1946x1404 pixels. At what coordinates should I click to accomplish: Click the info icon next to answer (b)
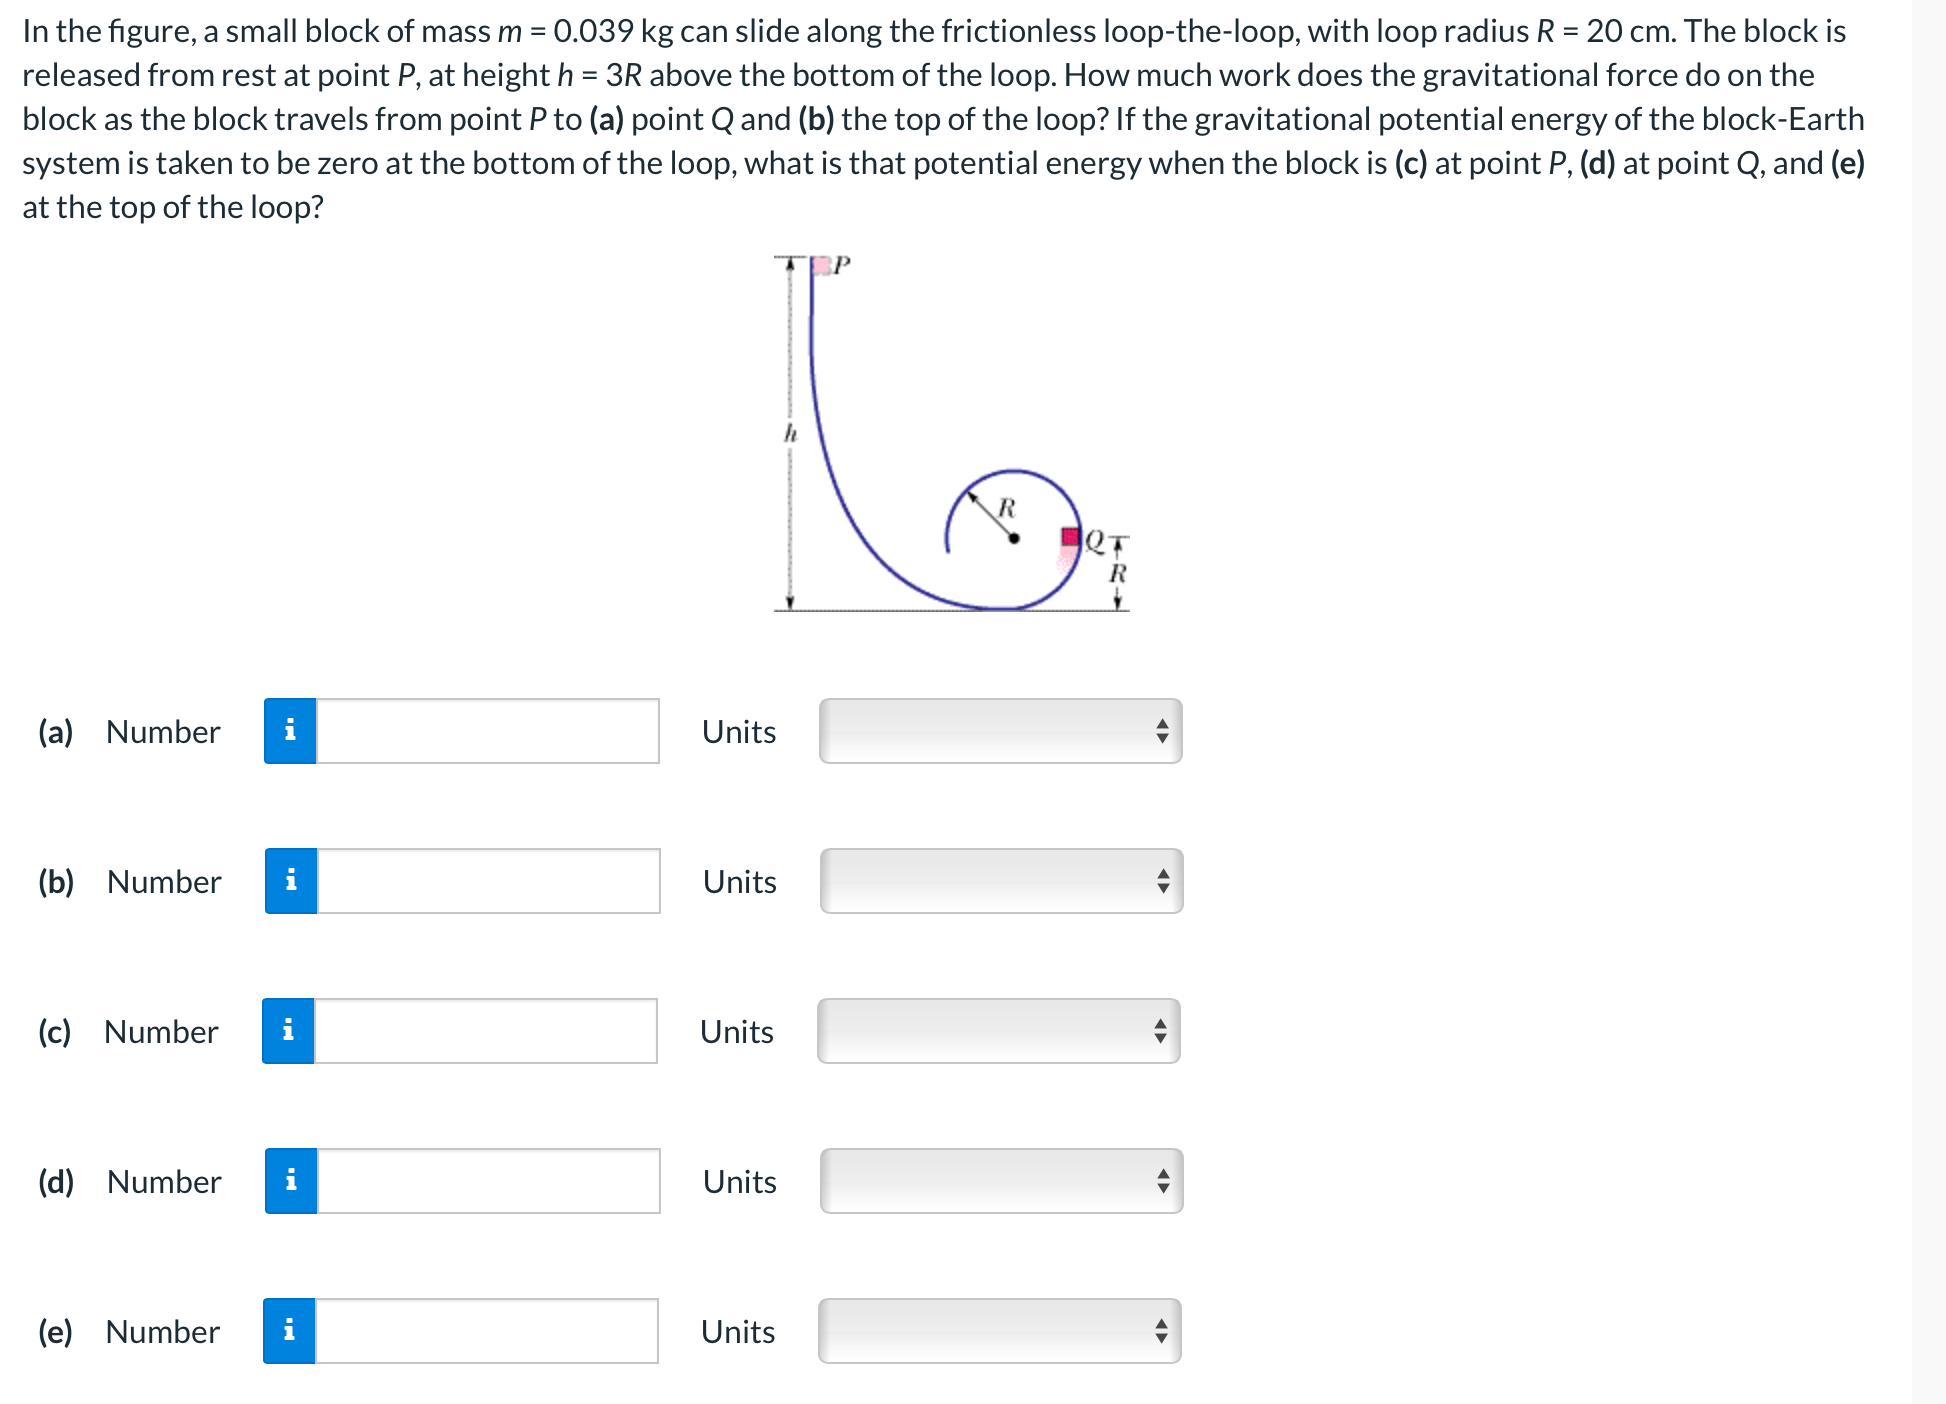click(291, 881)
